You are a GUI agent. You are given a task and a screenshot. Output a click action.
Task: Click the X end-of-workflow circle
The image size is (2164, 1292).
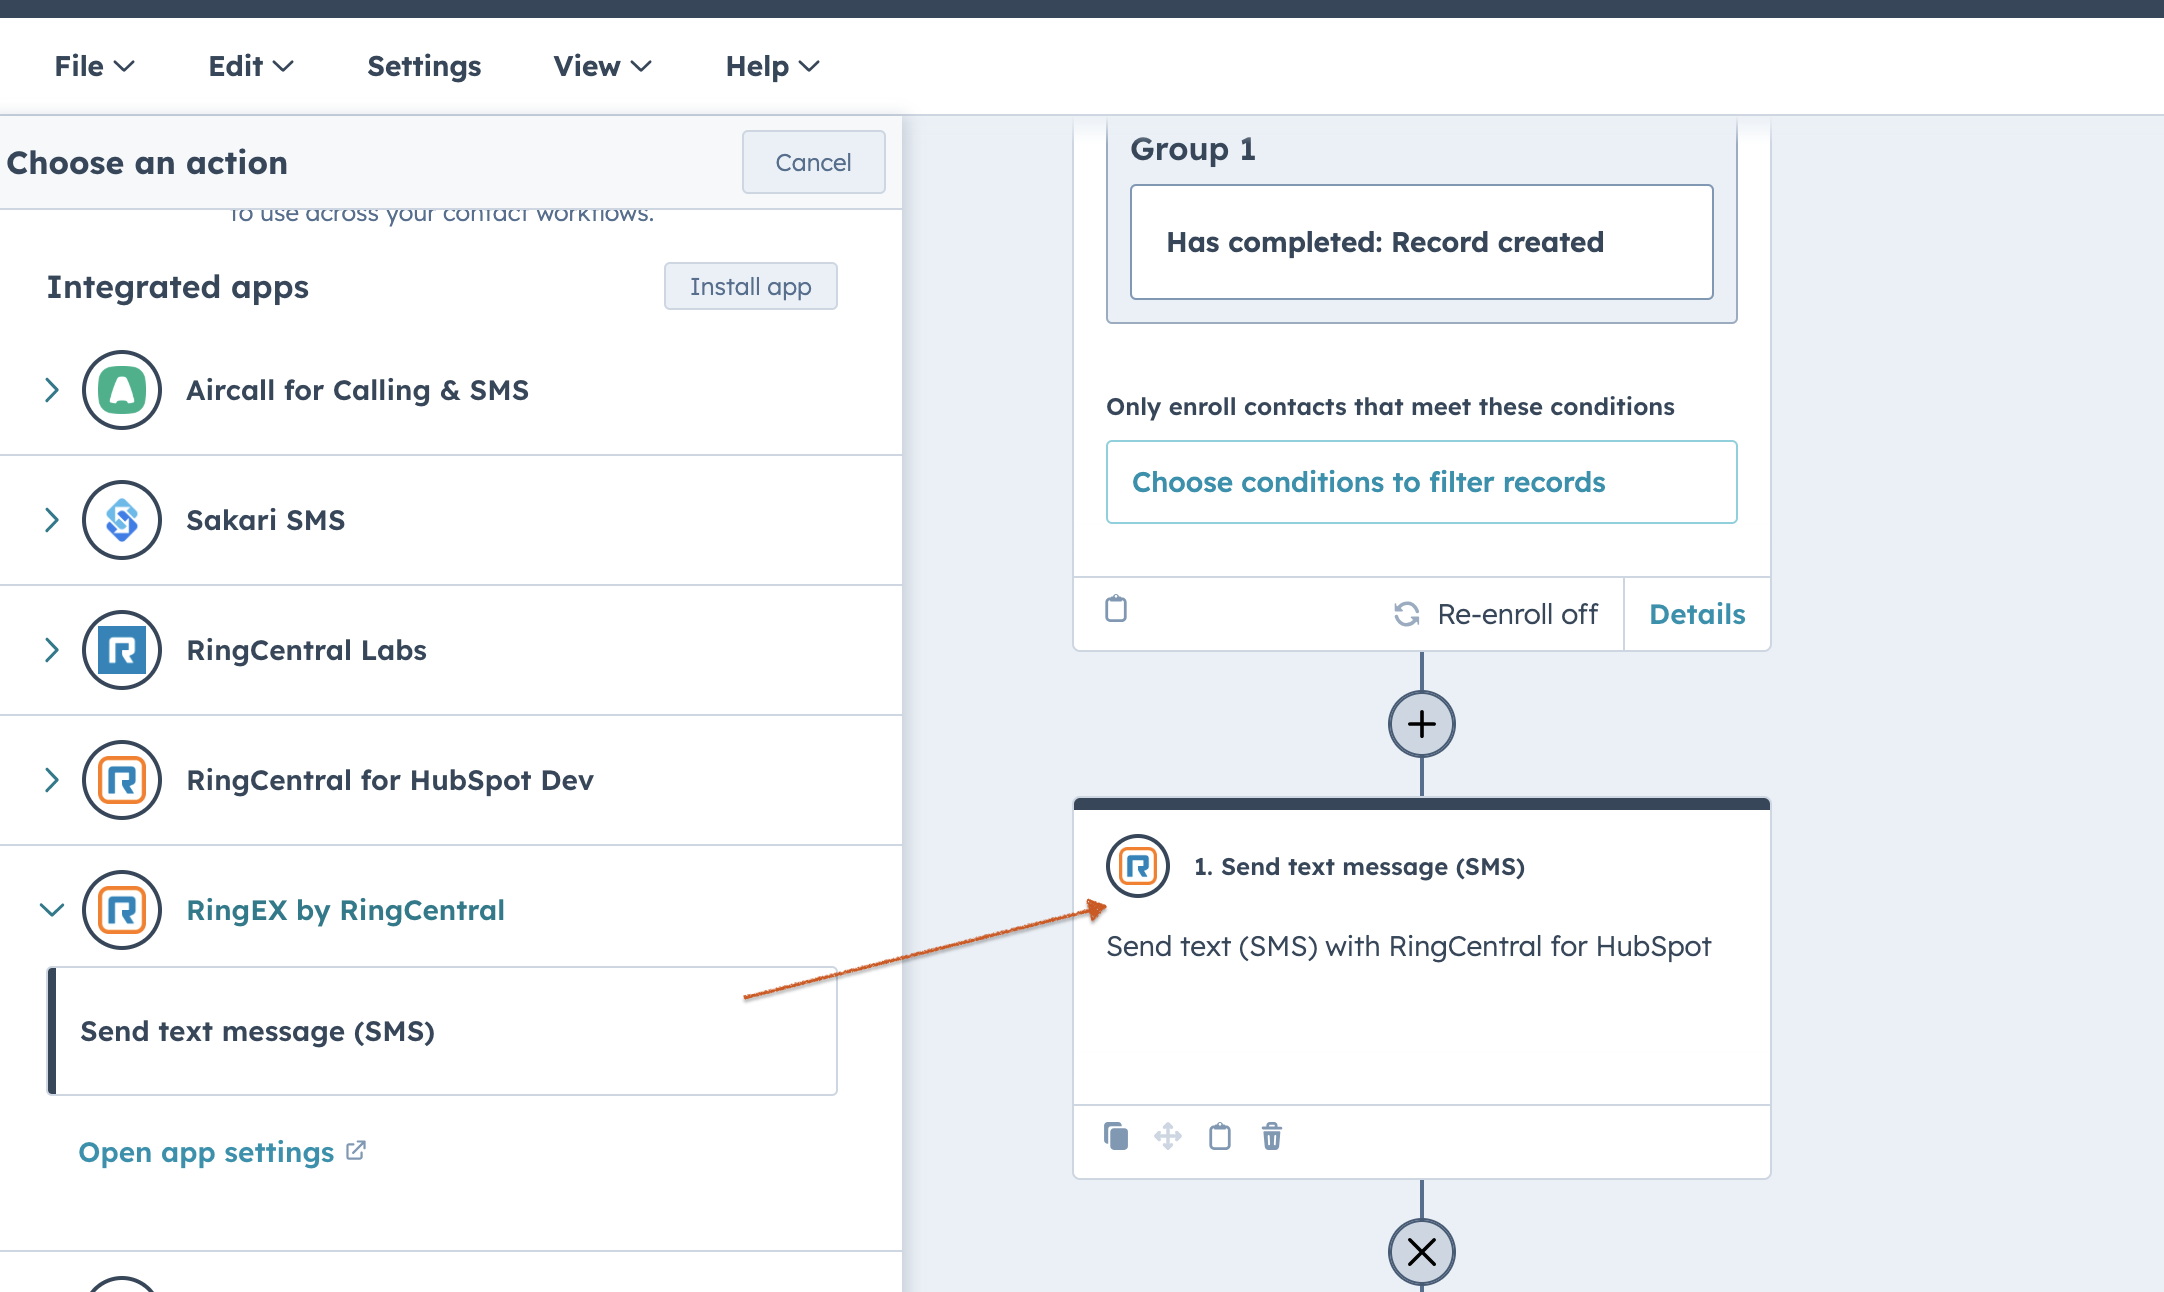tap(1421, 1252)
